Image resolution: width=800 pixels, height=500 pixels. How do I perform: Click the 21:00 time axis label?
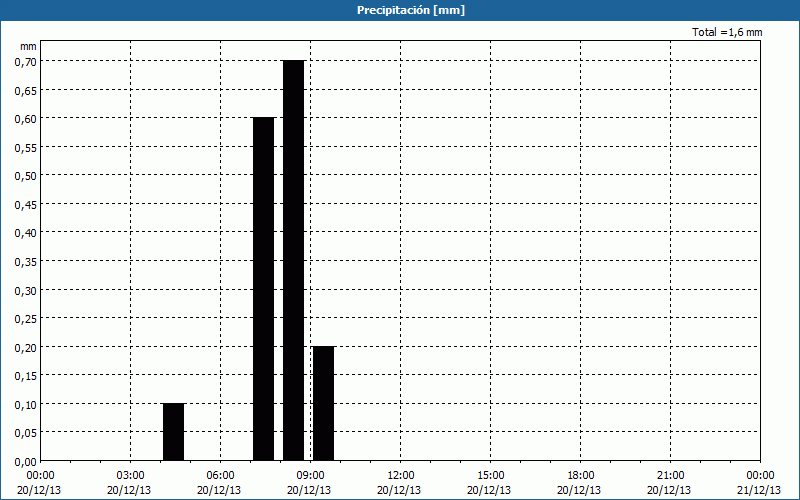coord(670,476)
